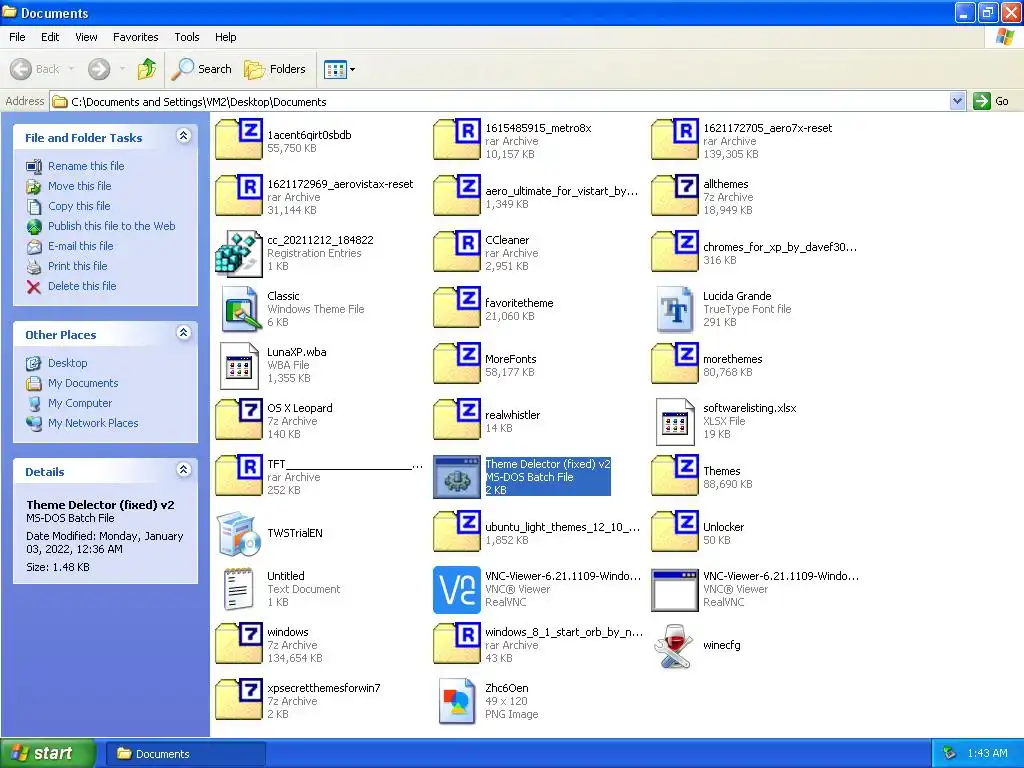Click the blue VNC Viewer application icon
Viewport: 1024px width, 768px height.
tap(457, 590)
